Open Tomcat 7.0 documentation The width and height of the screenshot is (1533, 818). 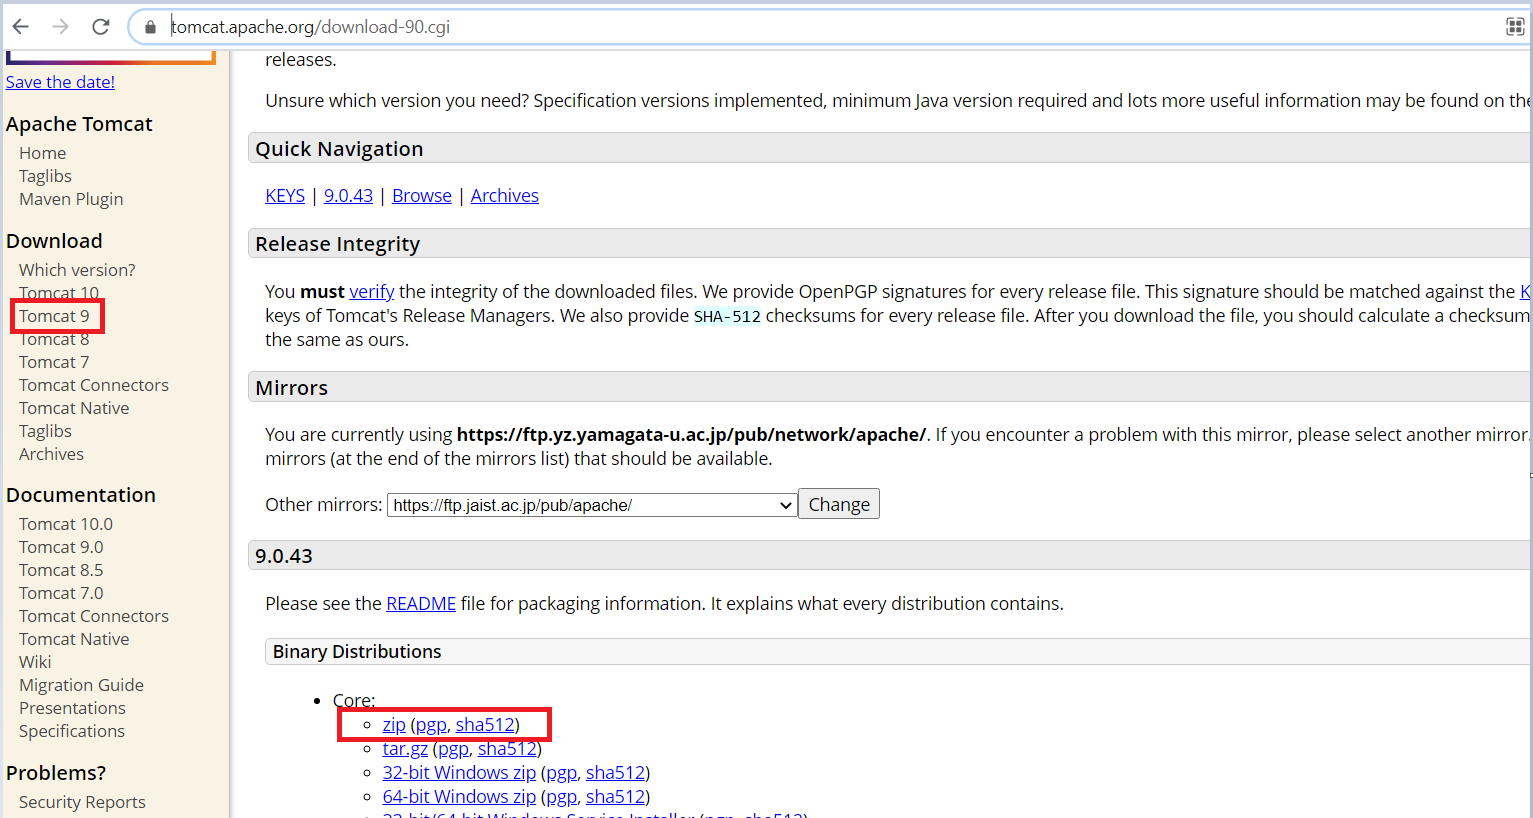[61, 593]
